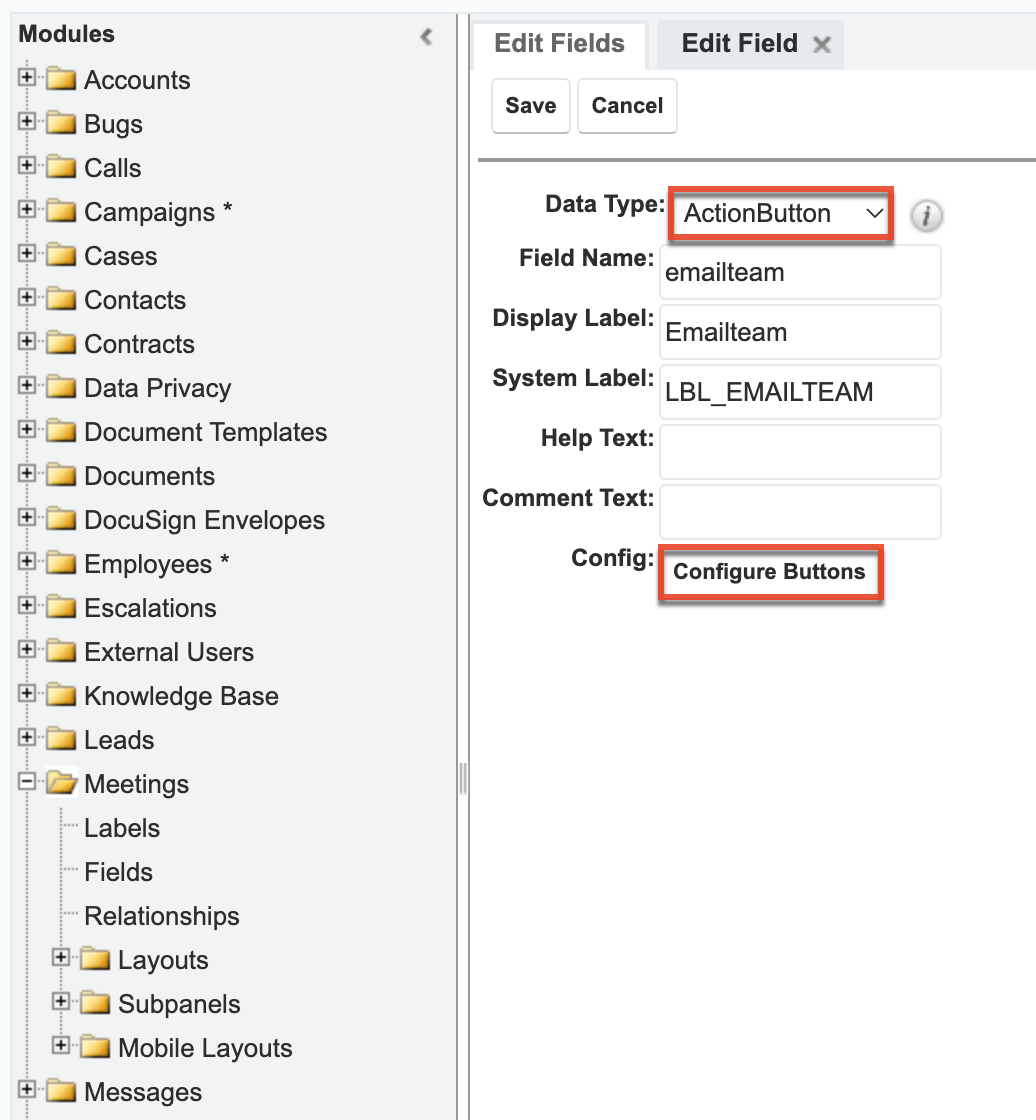Click the Mobile Layouts folder icon
The width and height of the screenshot is (1036, 1120).
(95, 1048)
